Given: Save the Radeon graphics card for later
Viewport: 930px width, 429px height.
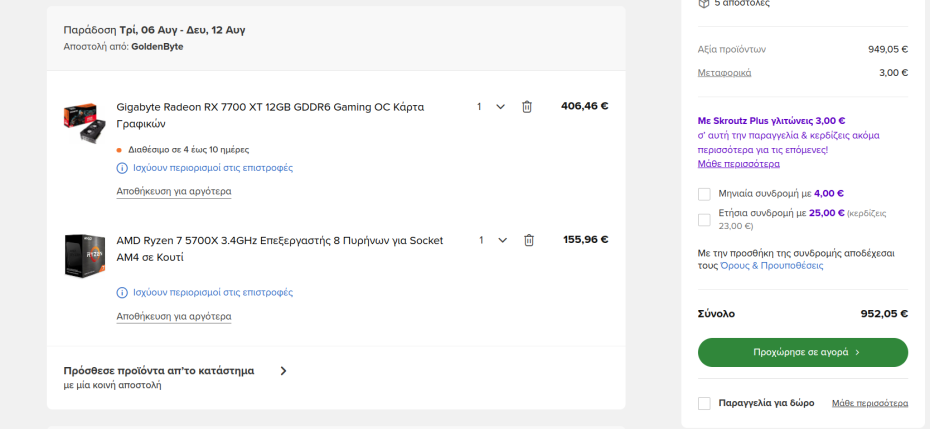Looking at the screenshot, I should tap(174, 191).
